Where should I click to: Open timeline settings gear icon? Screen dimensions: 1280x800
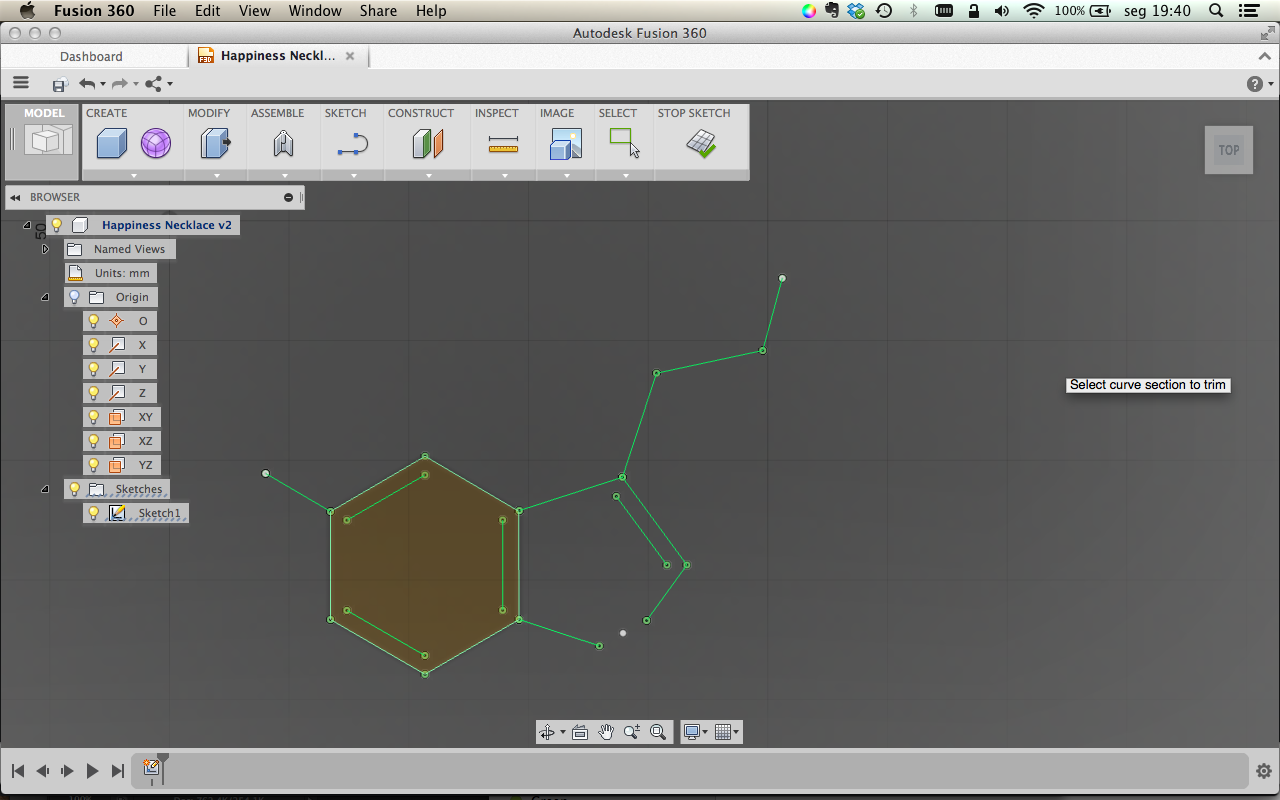(1263, 771)
